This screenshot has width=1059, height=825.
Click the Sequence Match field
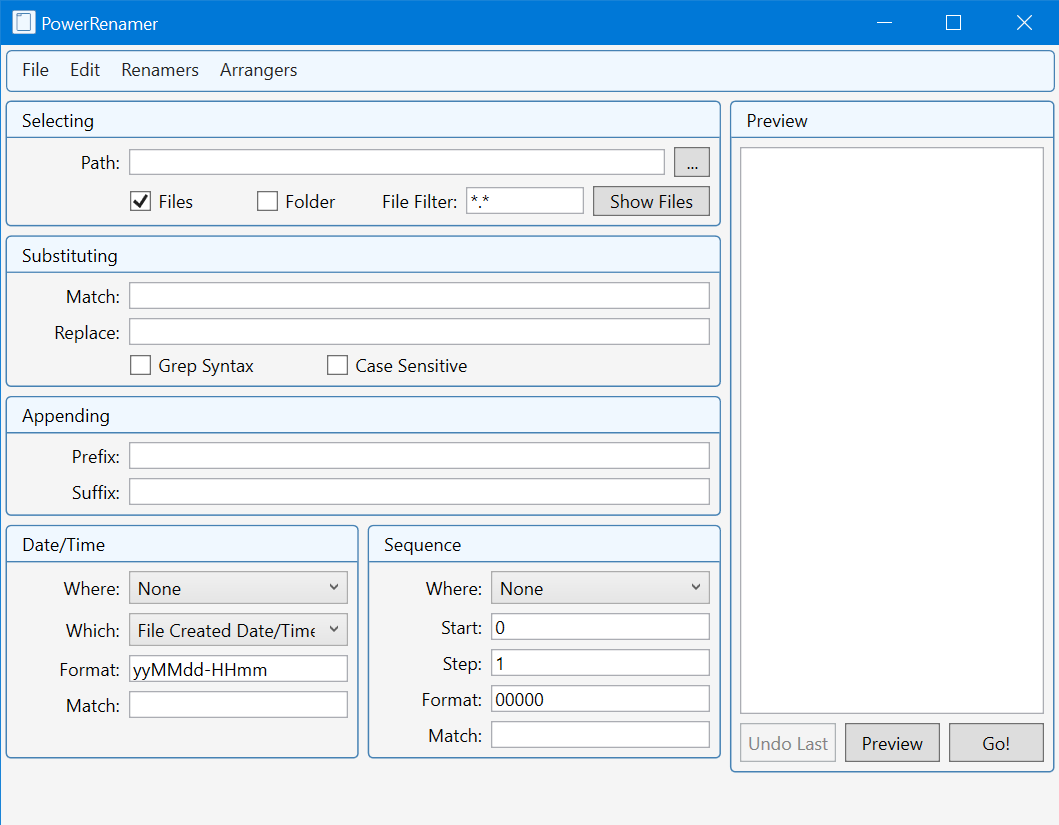point(600,735)
